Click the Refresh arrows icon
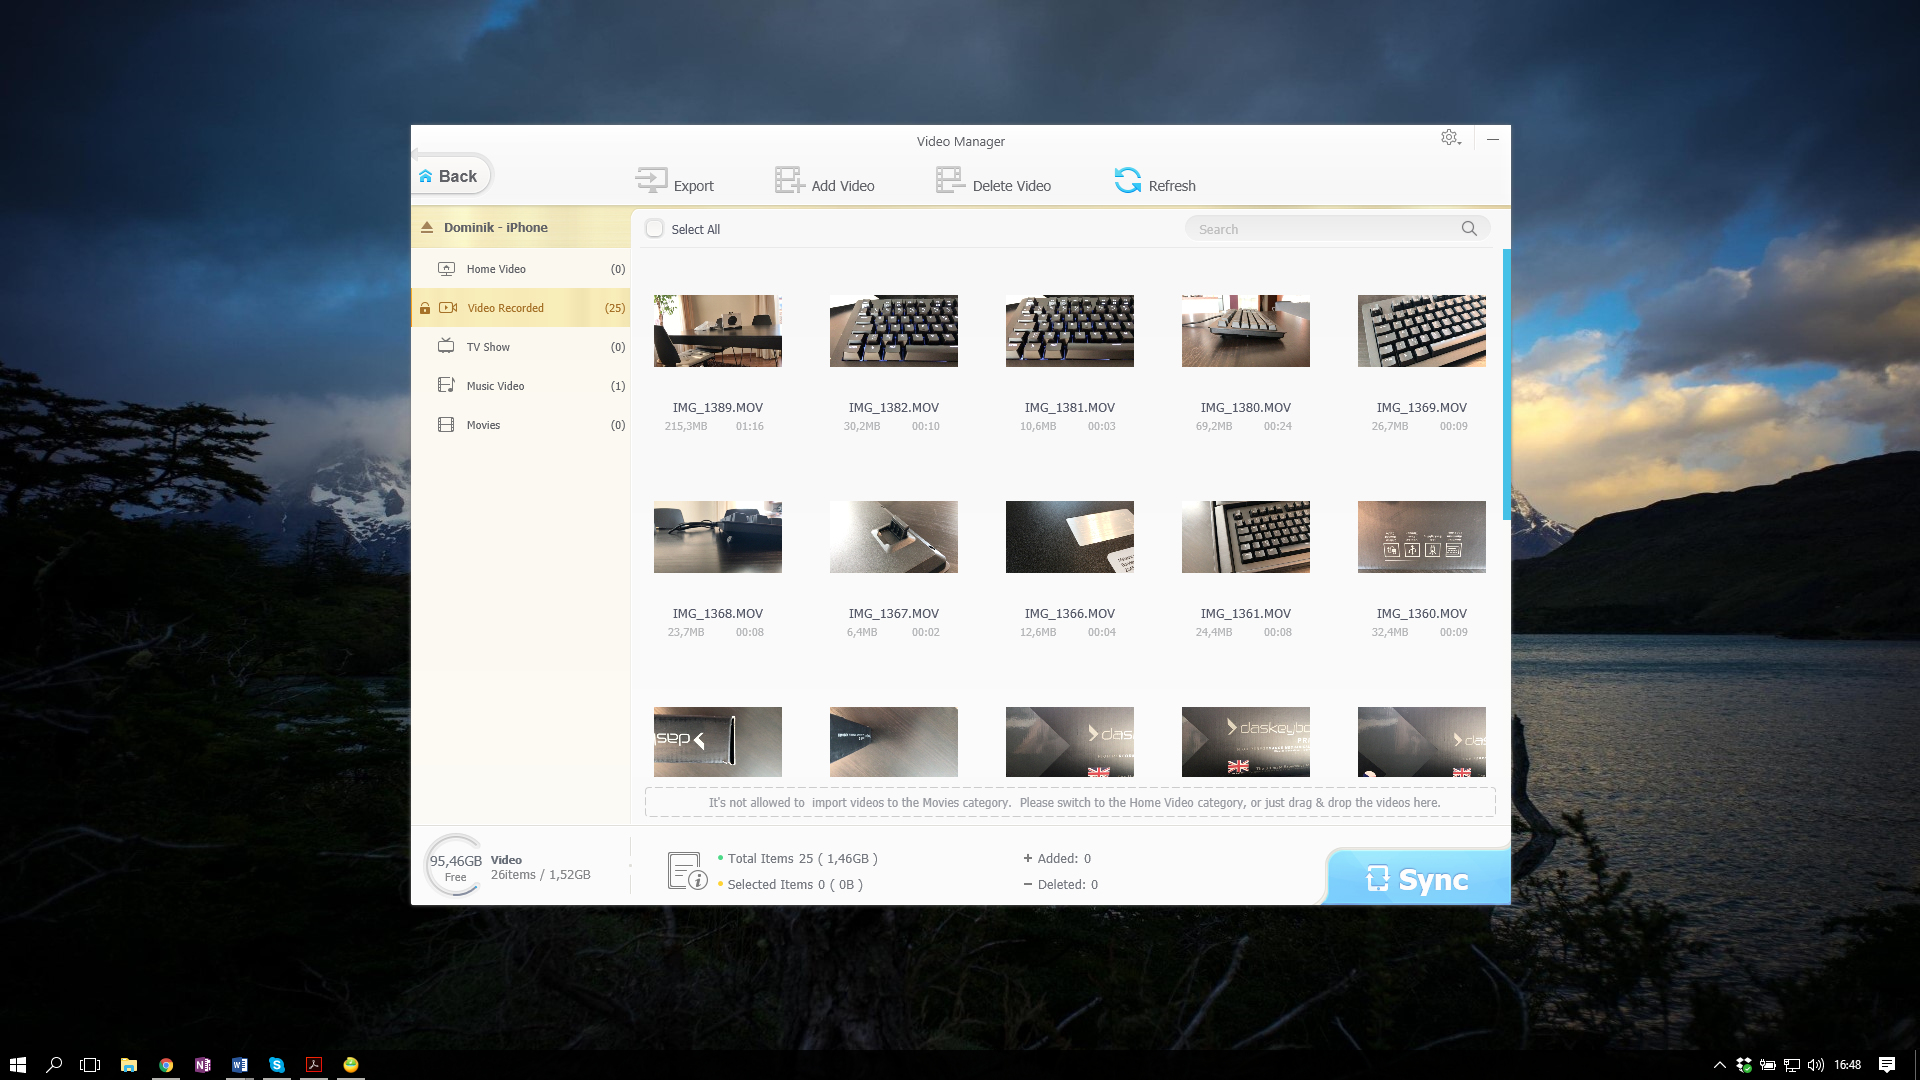 pyautogui.click(x=1128, y=180)
